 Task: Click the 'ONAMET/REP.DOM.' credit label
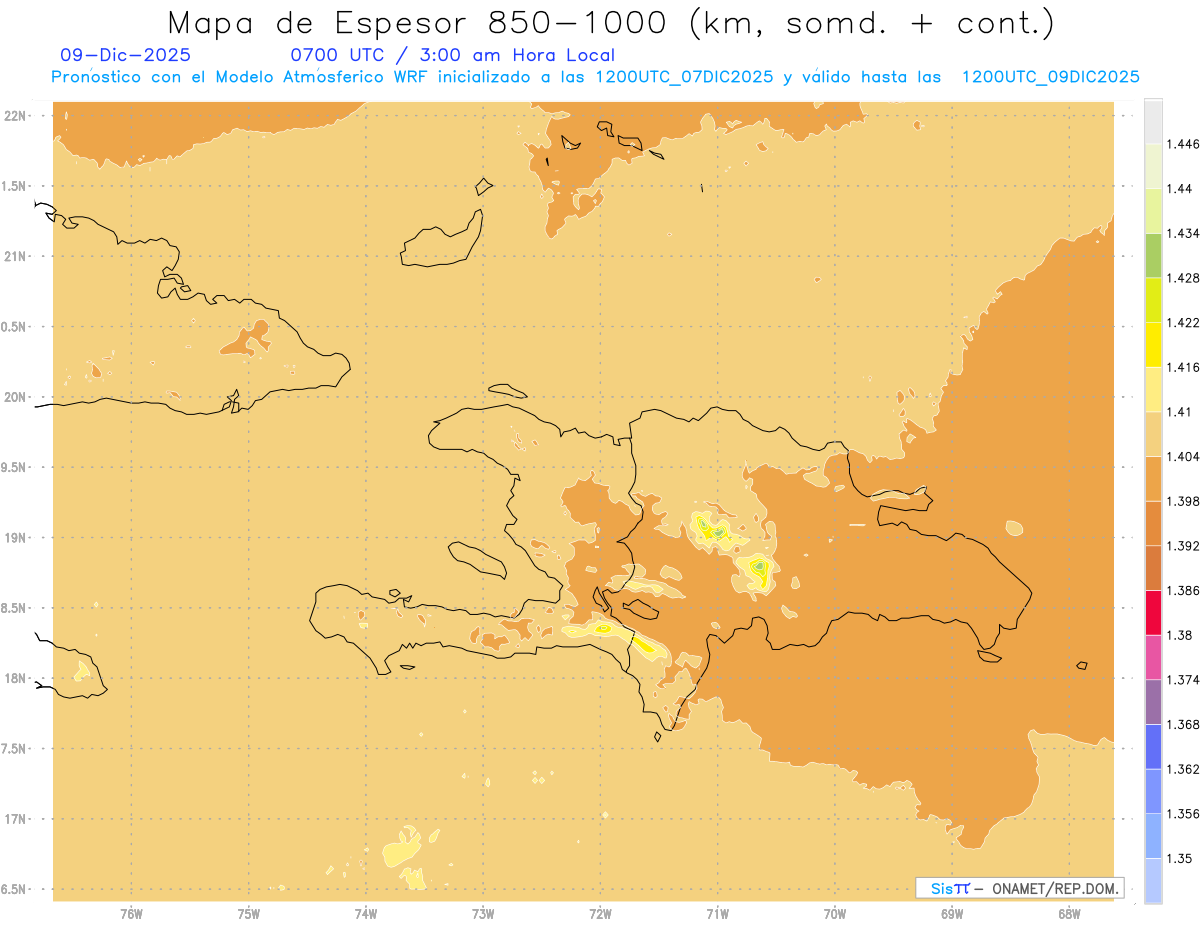[1056, 888]
